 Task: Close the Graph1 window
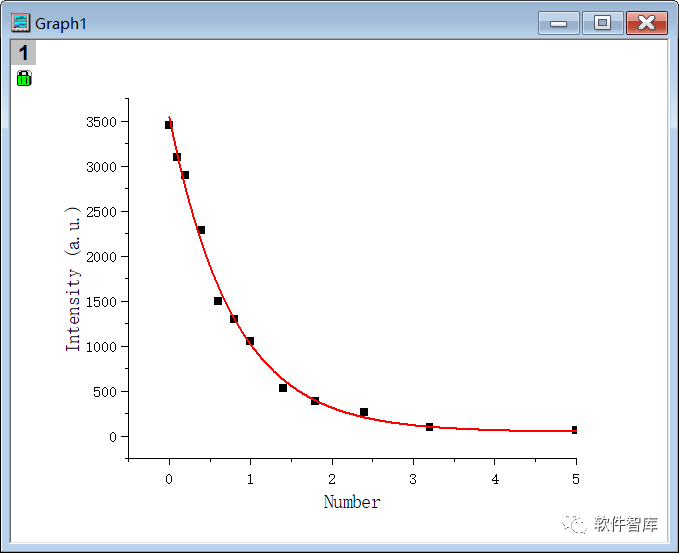coord(647,23)
